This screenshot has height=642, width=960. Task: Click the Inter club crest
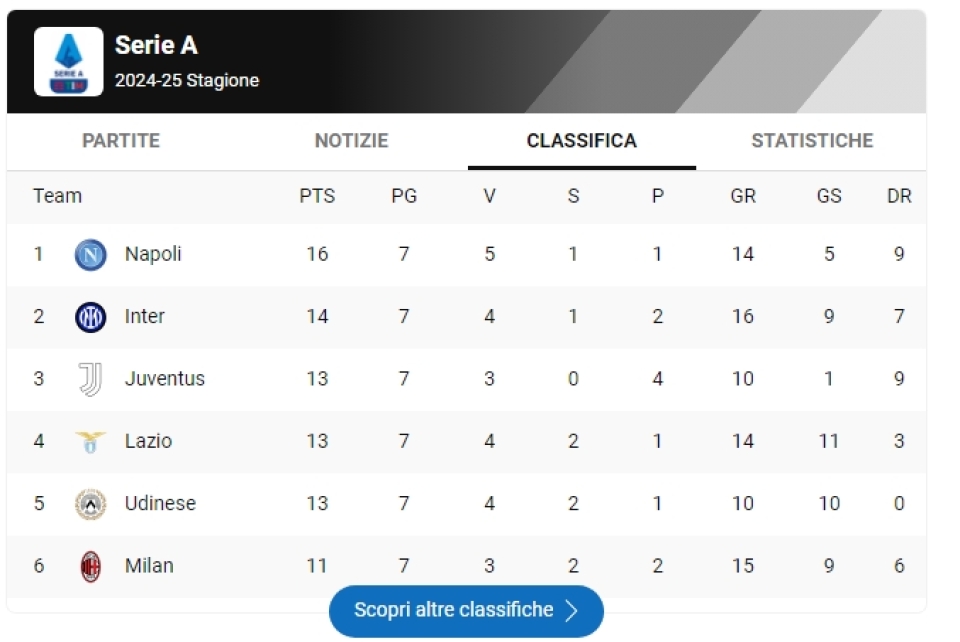pos(90,317)
